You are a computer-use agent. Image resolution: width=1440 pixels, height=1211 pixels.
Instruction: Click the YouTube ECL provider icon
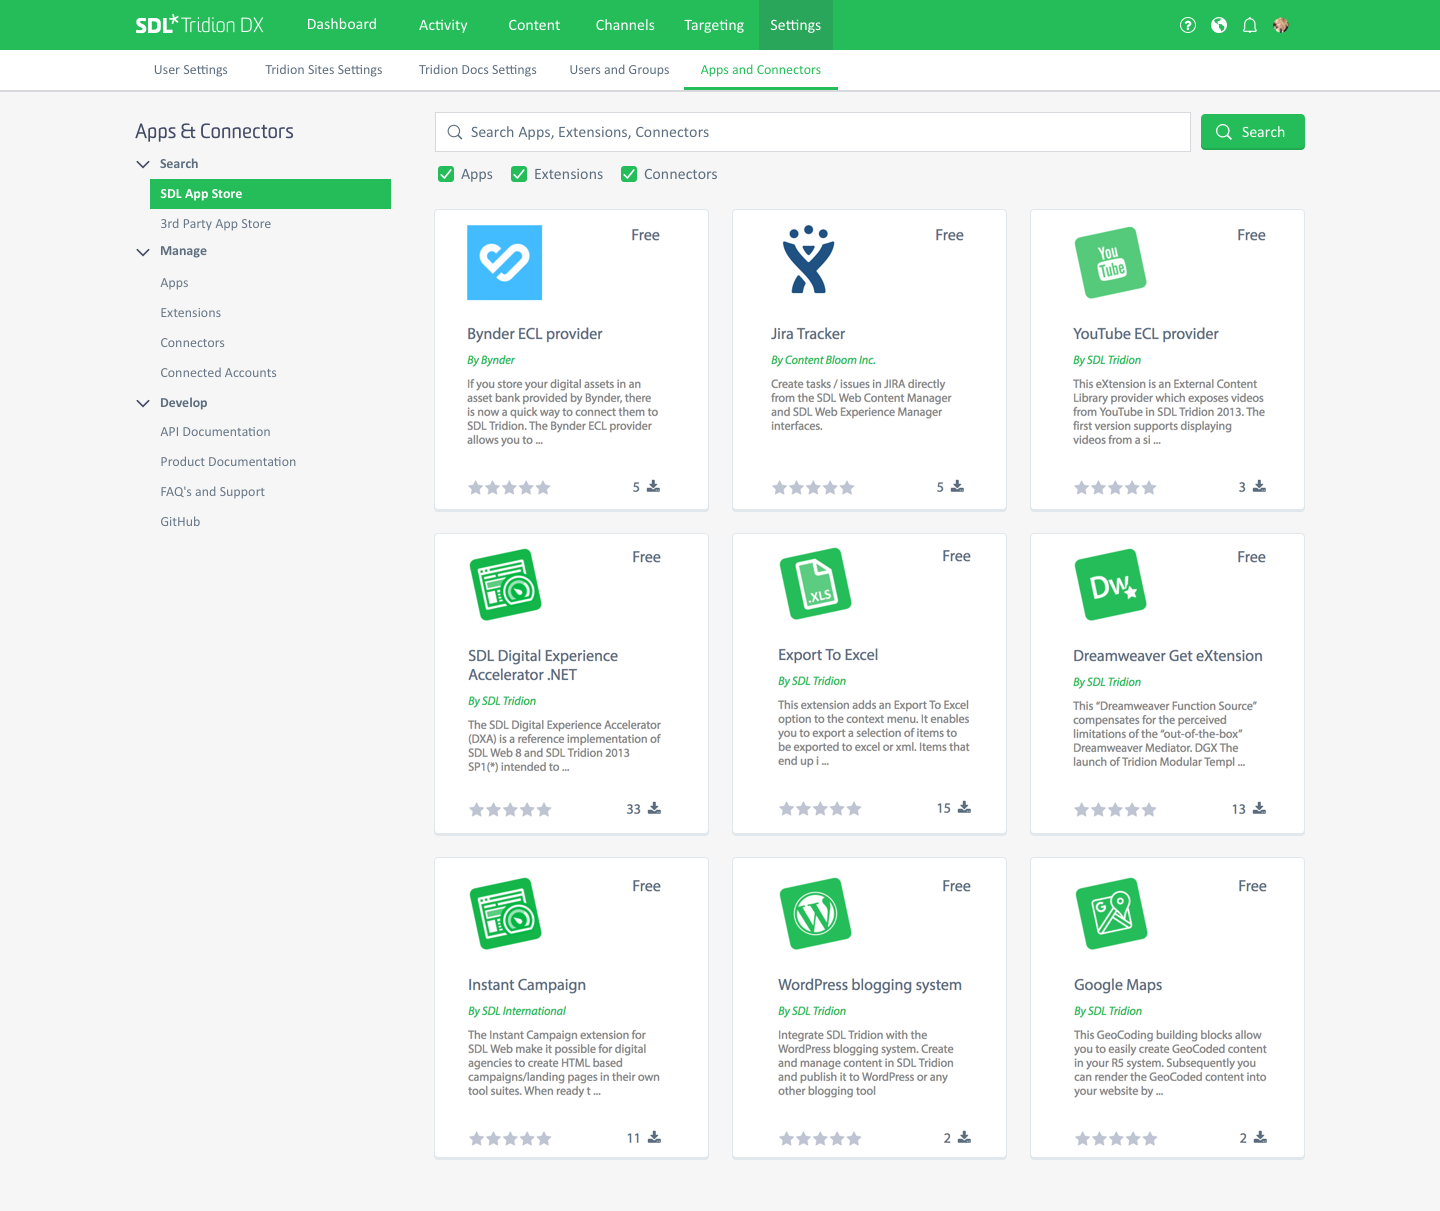pos(1110,262)
